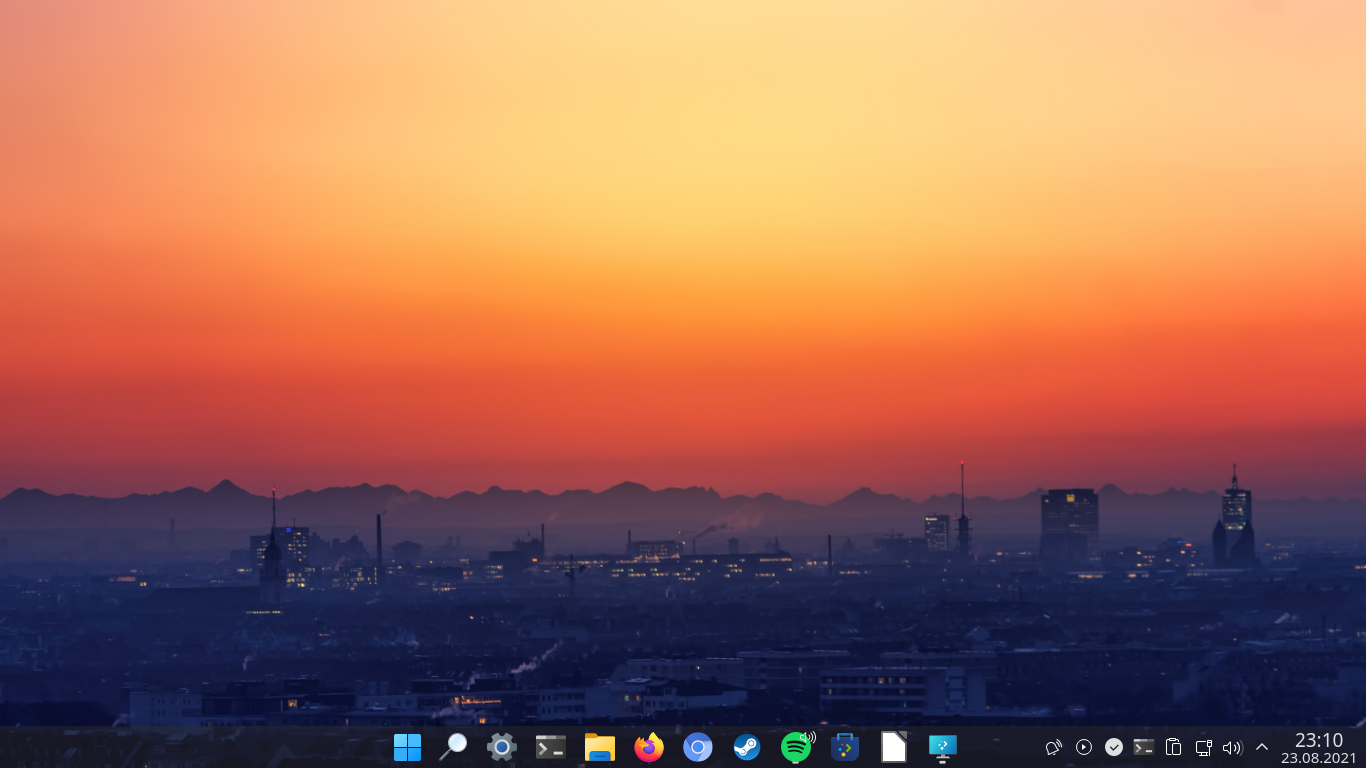
Task: Launch Firefox browser
Action: pyautogui.click(x=649, y=747)
